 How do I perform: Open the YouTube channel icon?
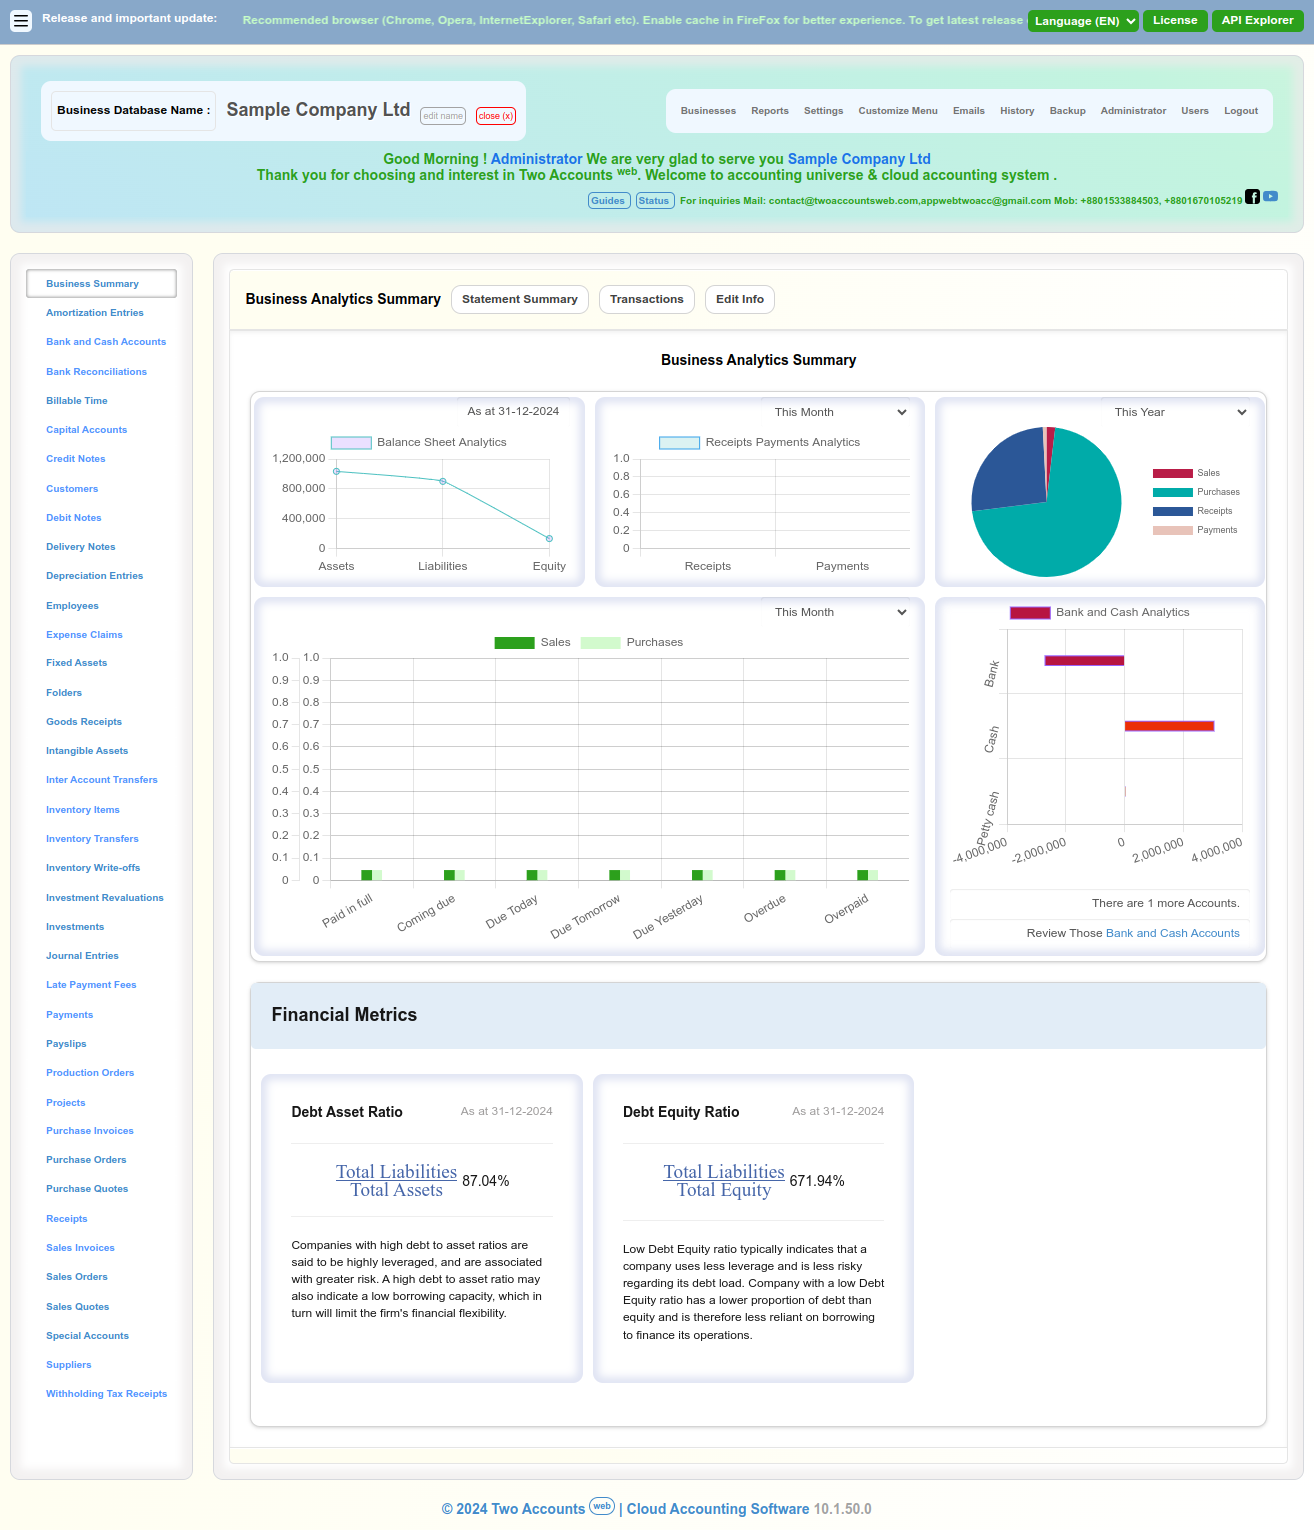pyautogui.click(x=1270, y=197)
